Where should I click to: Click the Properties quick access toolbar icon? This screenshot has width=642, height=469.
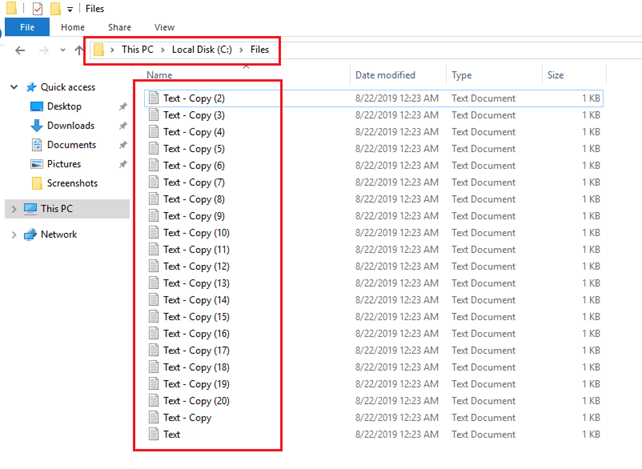click(37, 9)
